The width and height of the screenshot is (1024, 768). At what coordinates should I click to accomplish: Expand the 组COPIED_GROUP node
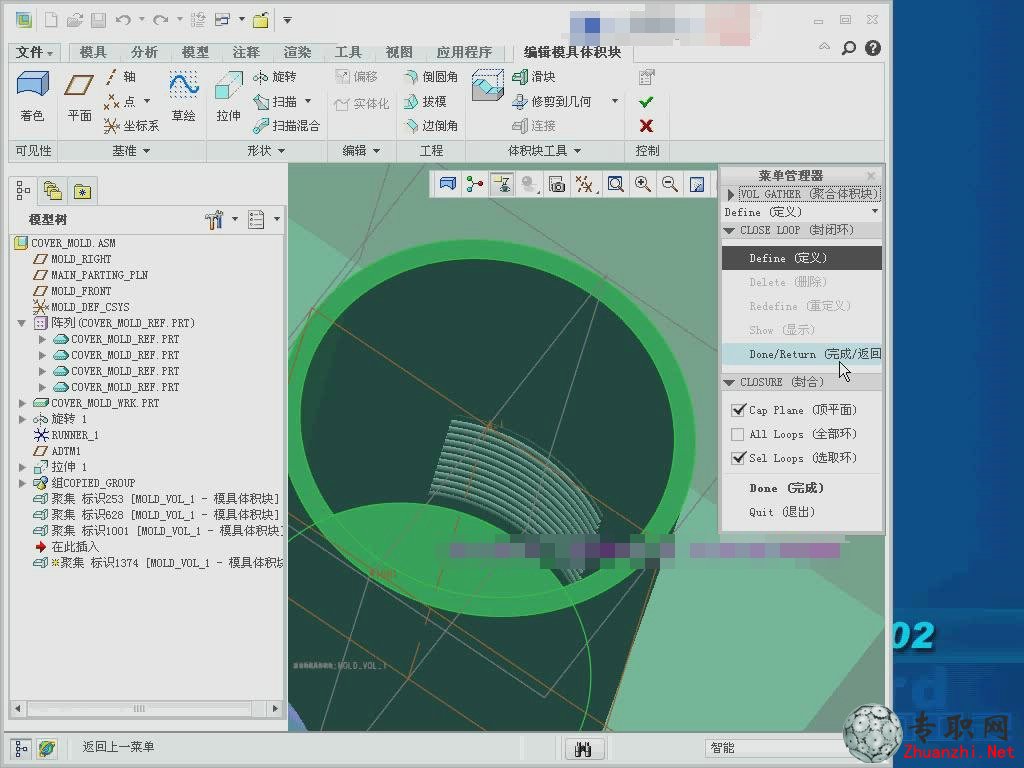pos(22,483)
